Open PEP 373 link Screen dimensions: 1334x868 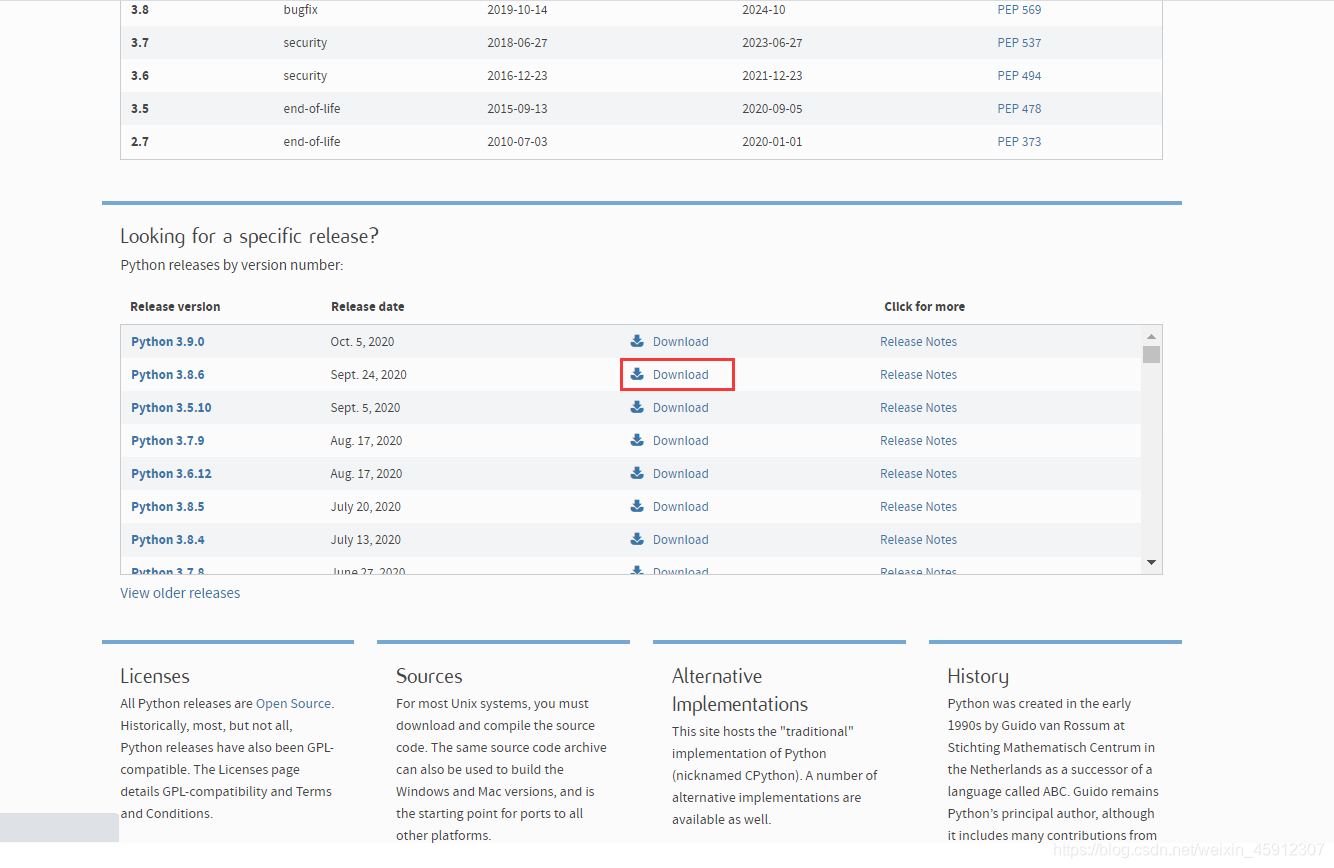pyautogui.click(x=1019, y=142)
